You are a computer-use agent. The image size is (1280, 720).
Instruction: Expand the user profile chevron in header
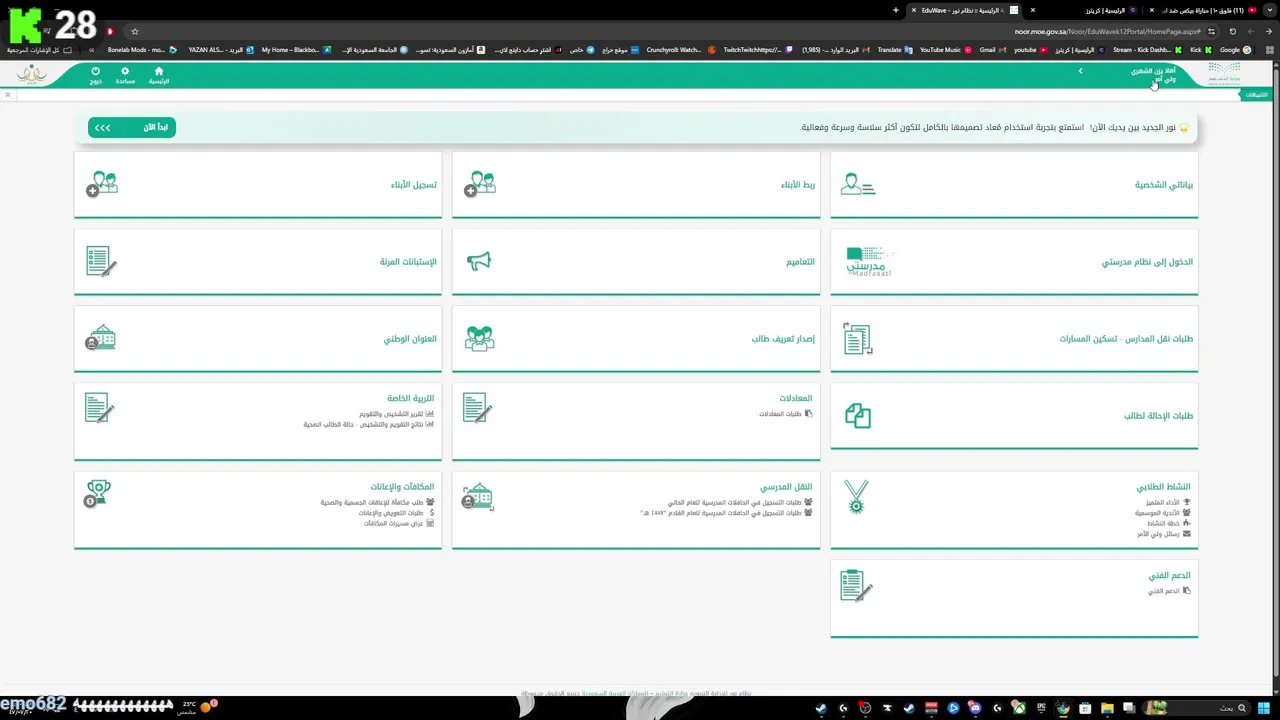click(x=1080, y=71)
